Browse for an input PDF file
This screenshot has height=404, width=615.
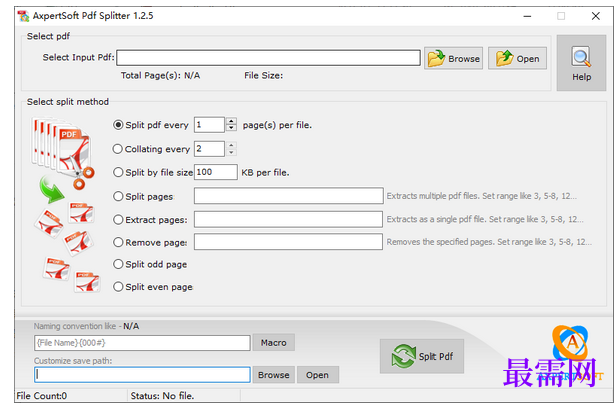[453, 58]
